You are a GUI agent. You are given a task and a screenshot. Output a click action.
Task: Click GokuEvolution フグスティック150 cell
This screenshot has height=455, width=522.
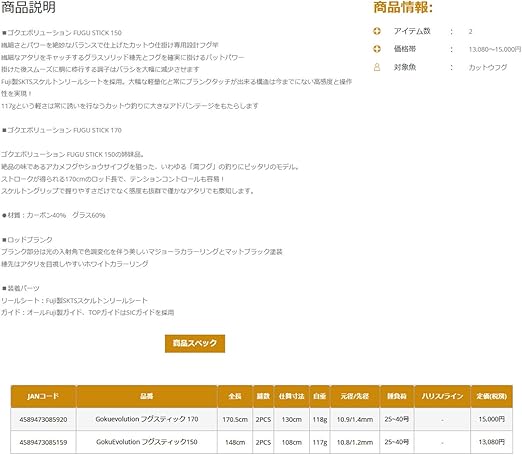[147, 442]
